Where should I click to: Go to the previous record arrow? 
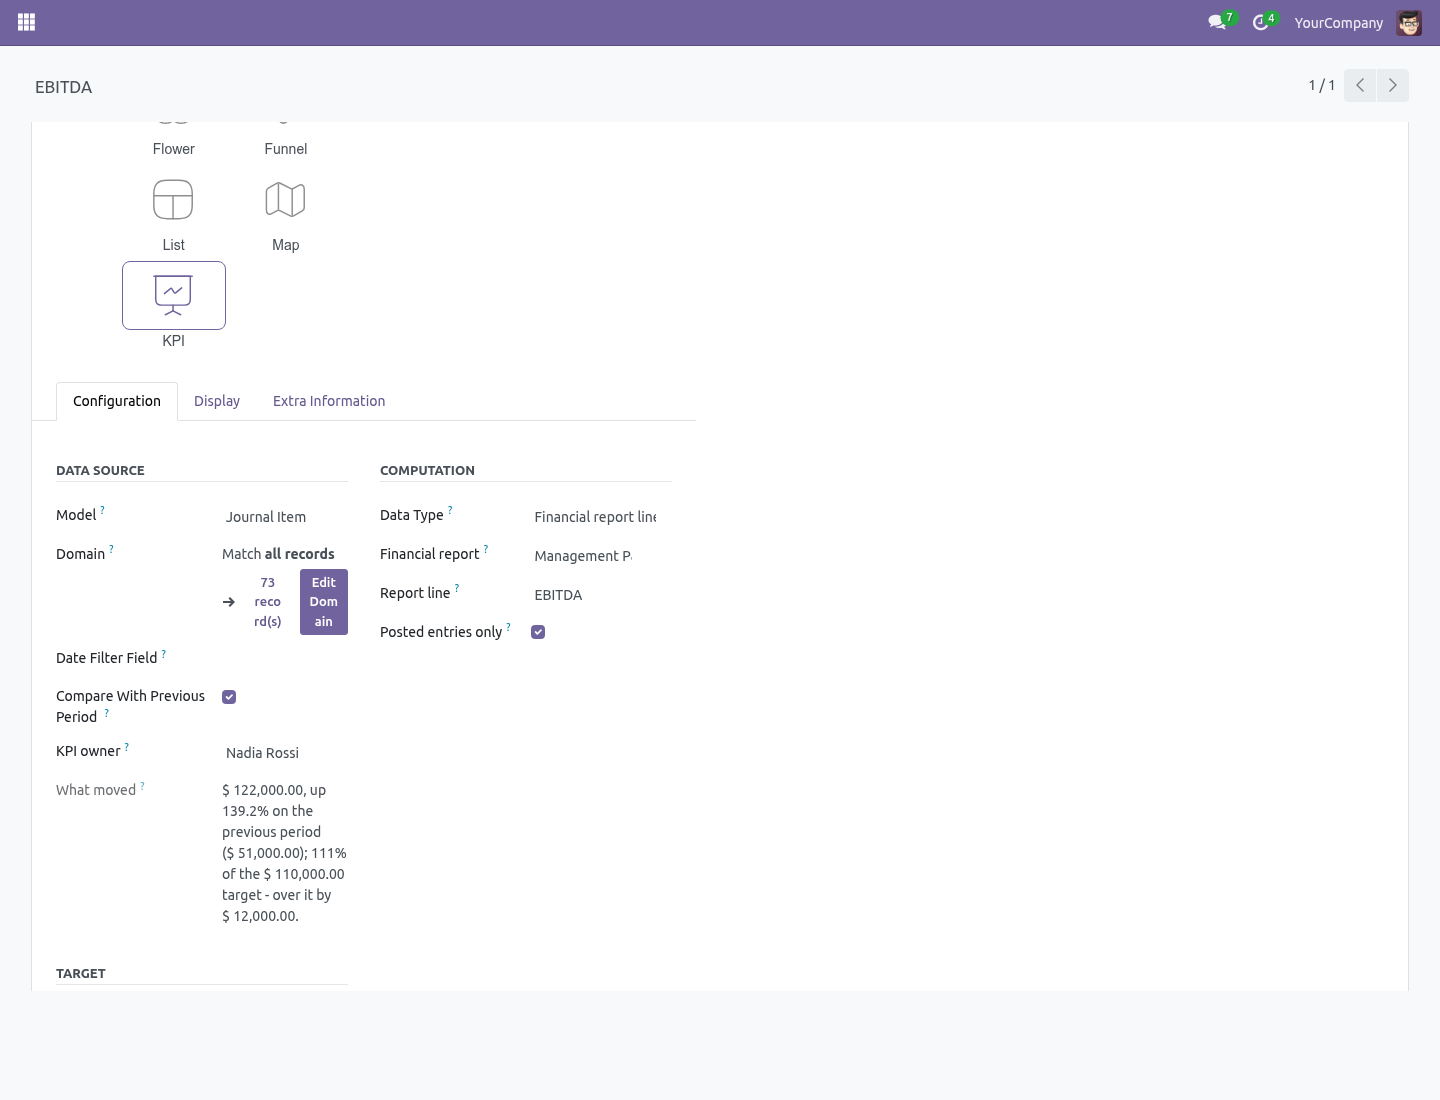pos(1360,85)
